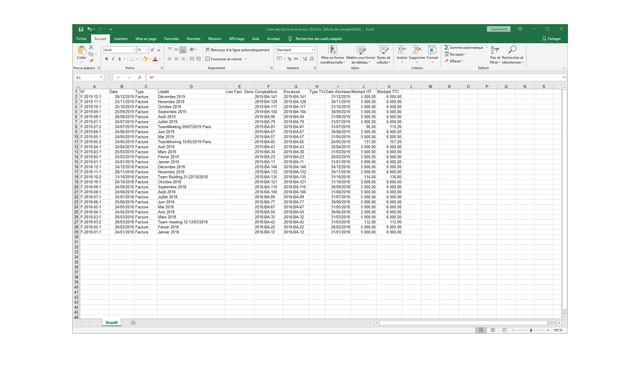Switch to the Insertion tab
This screenshot has width=640, height=376.
click(121, 39)
